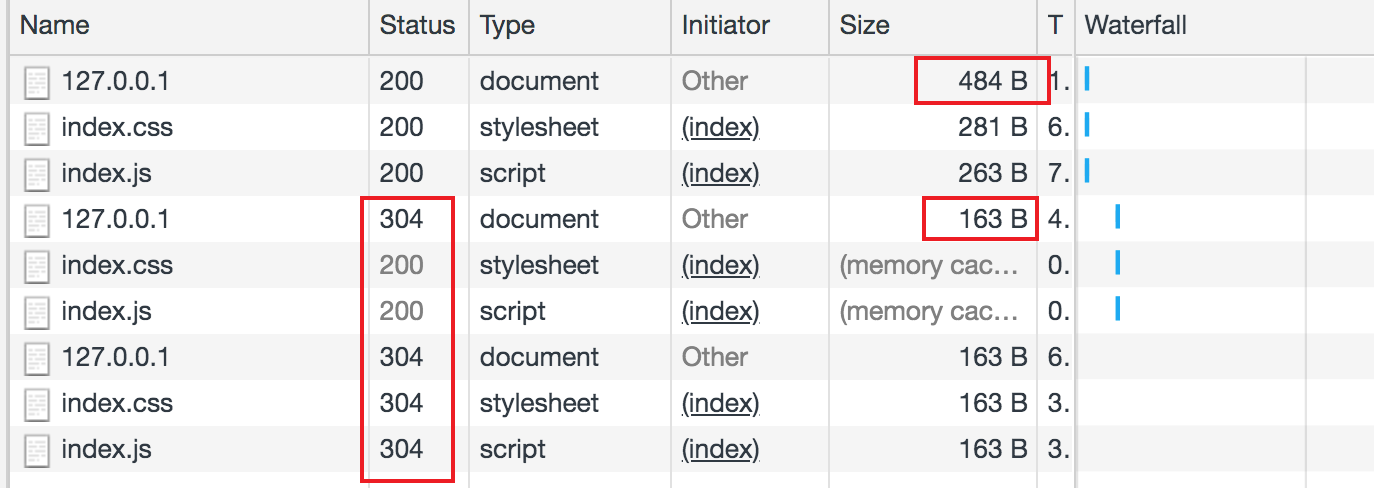The height and width of the screenshot is (488, 1374).
Task: Click the 281 B size cell
Action: point(992,128)
